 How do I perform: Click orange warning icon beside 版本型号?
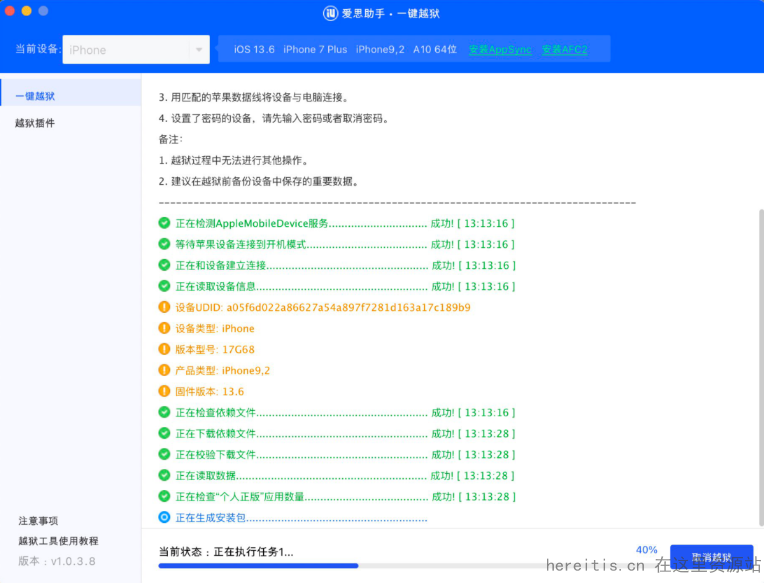pos(164,349)
